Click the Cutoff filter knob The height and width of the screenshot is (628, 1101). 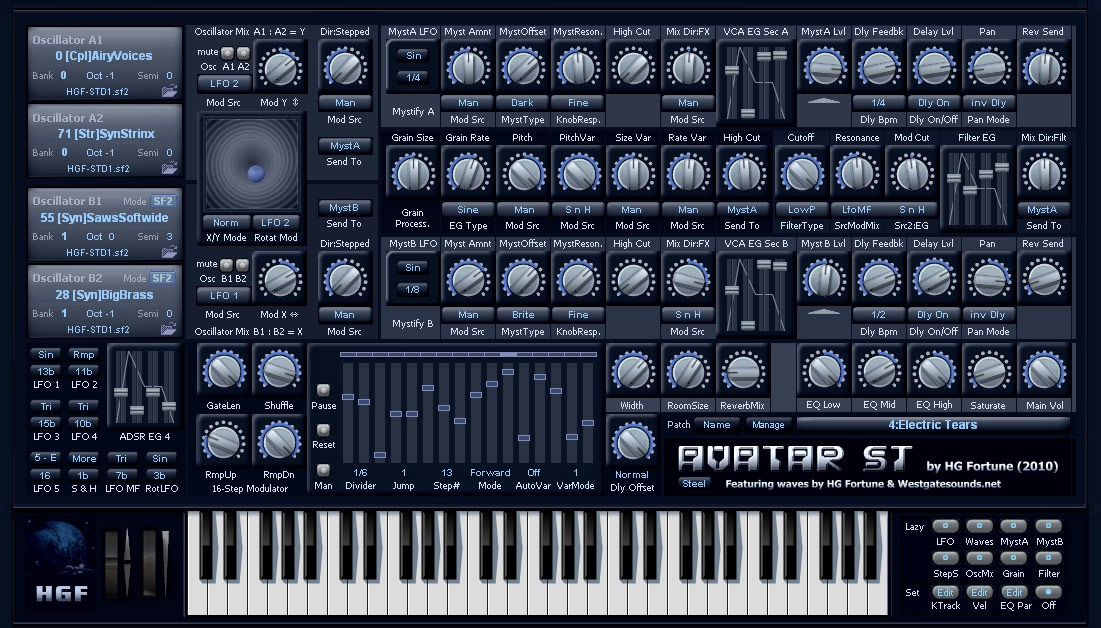[801, 174]
